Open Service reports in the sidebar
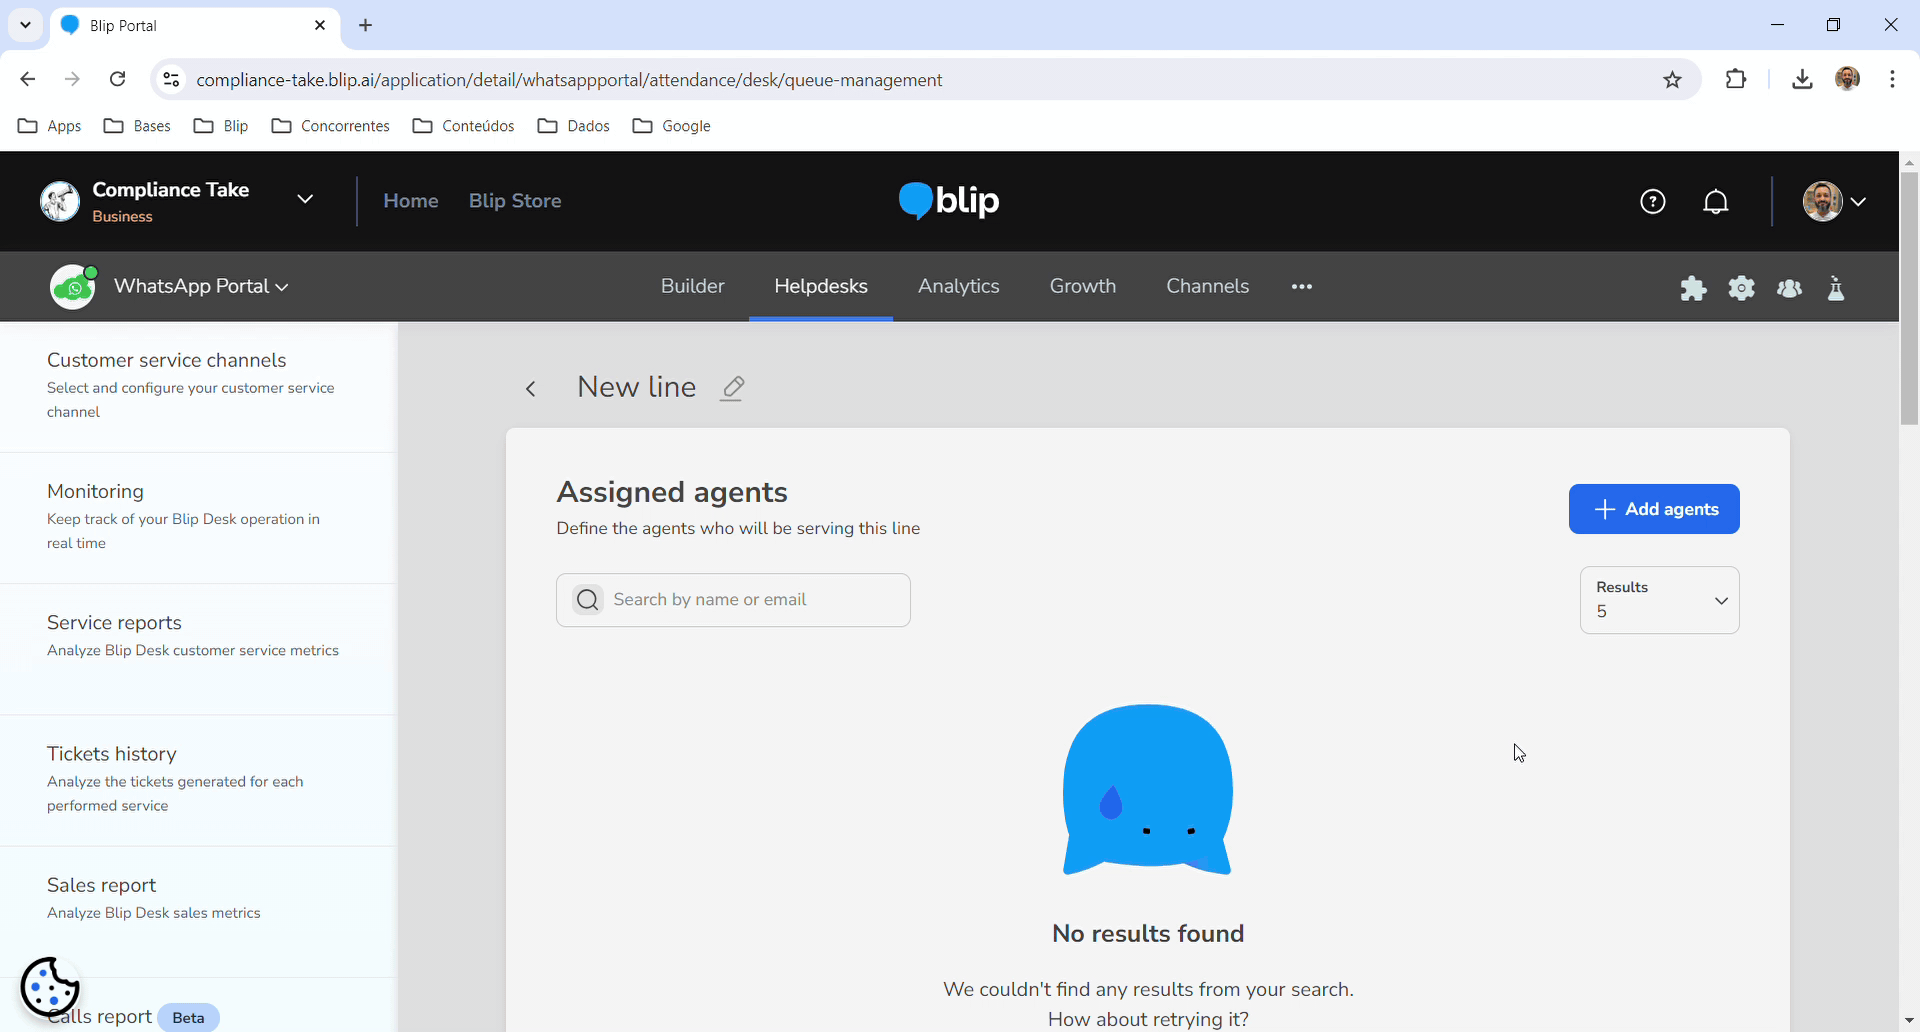Viewport: 1920px width, 1032px height. pyautogui.click(x=198, y=649)
